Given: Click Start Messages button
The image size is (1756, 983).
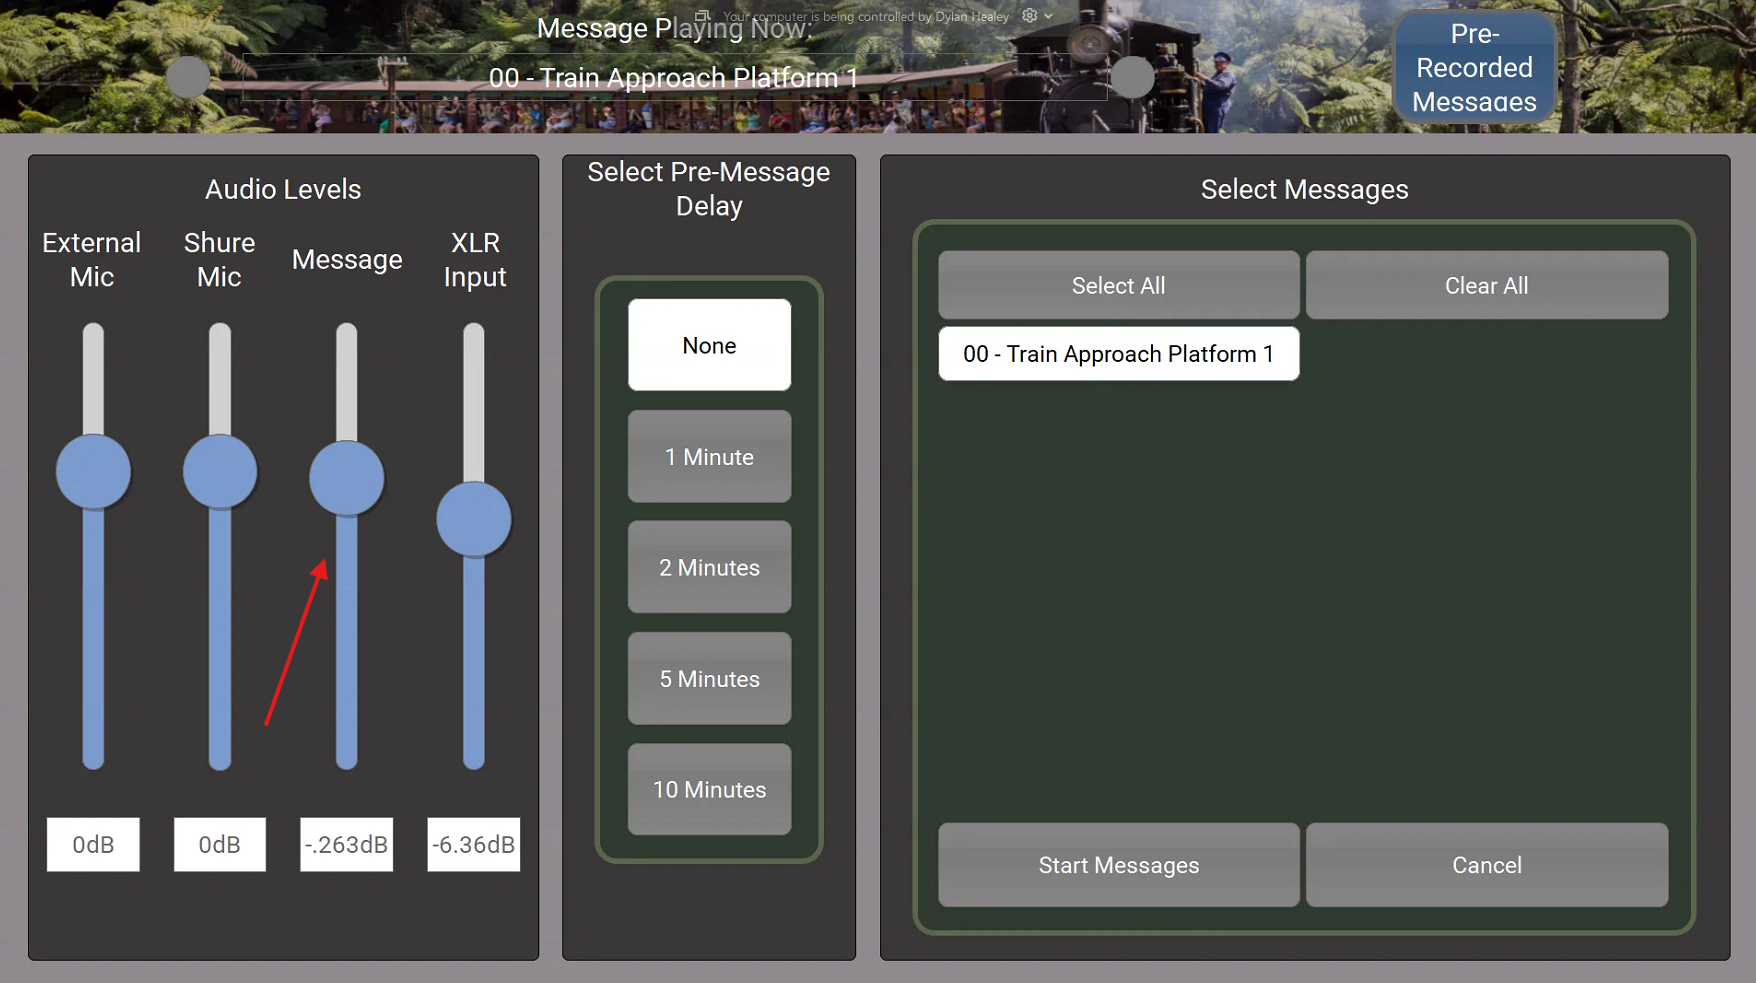Looking at the screenshot, I should (1118, 865).
